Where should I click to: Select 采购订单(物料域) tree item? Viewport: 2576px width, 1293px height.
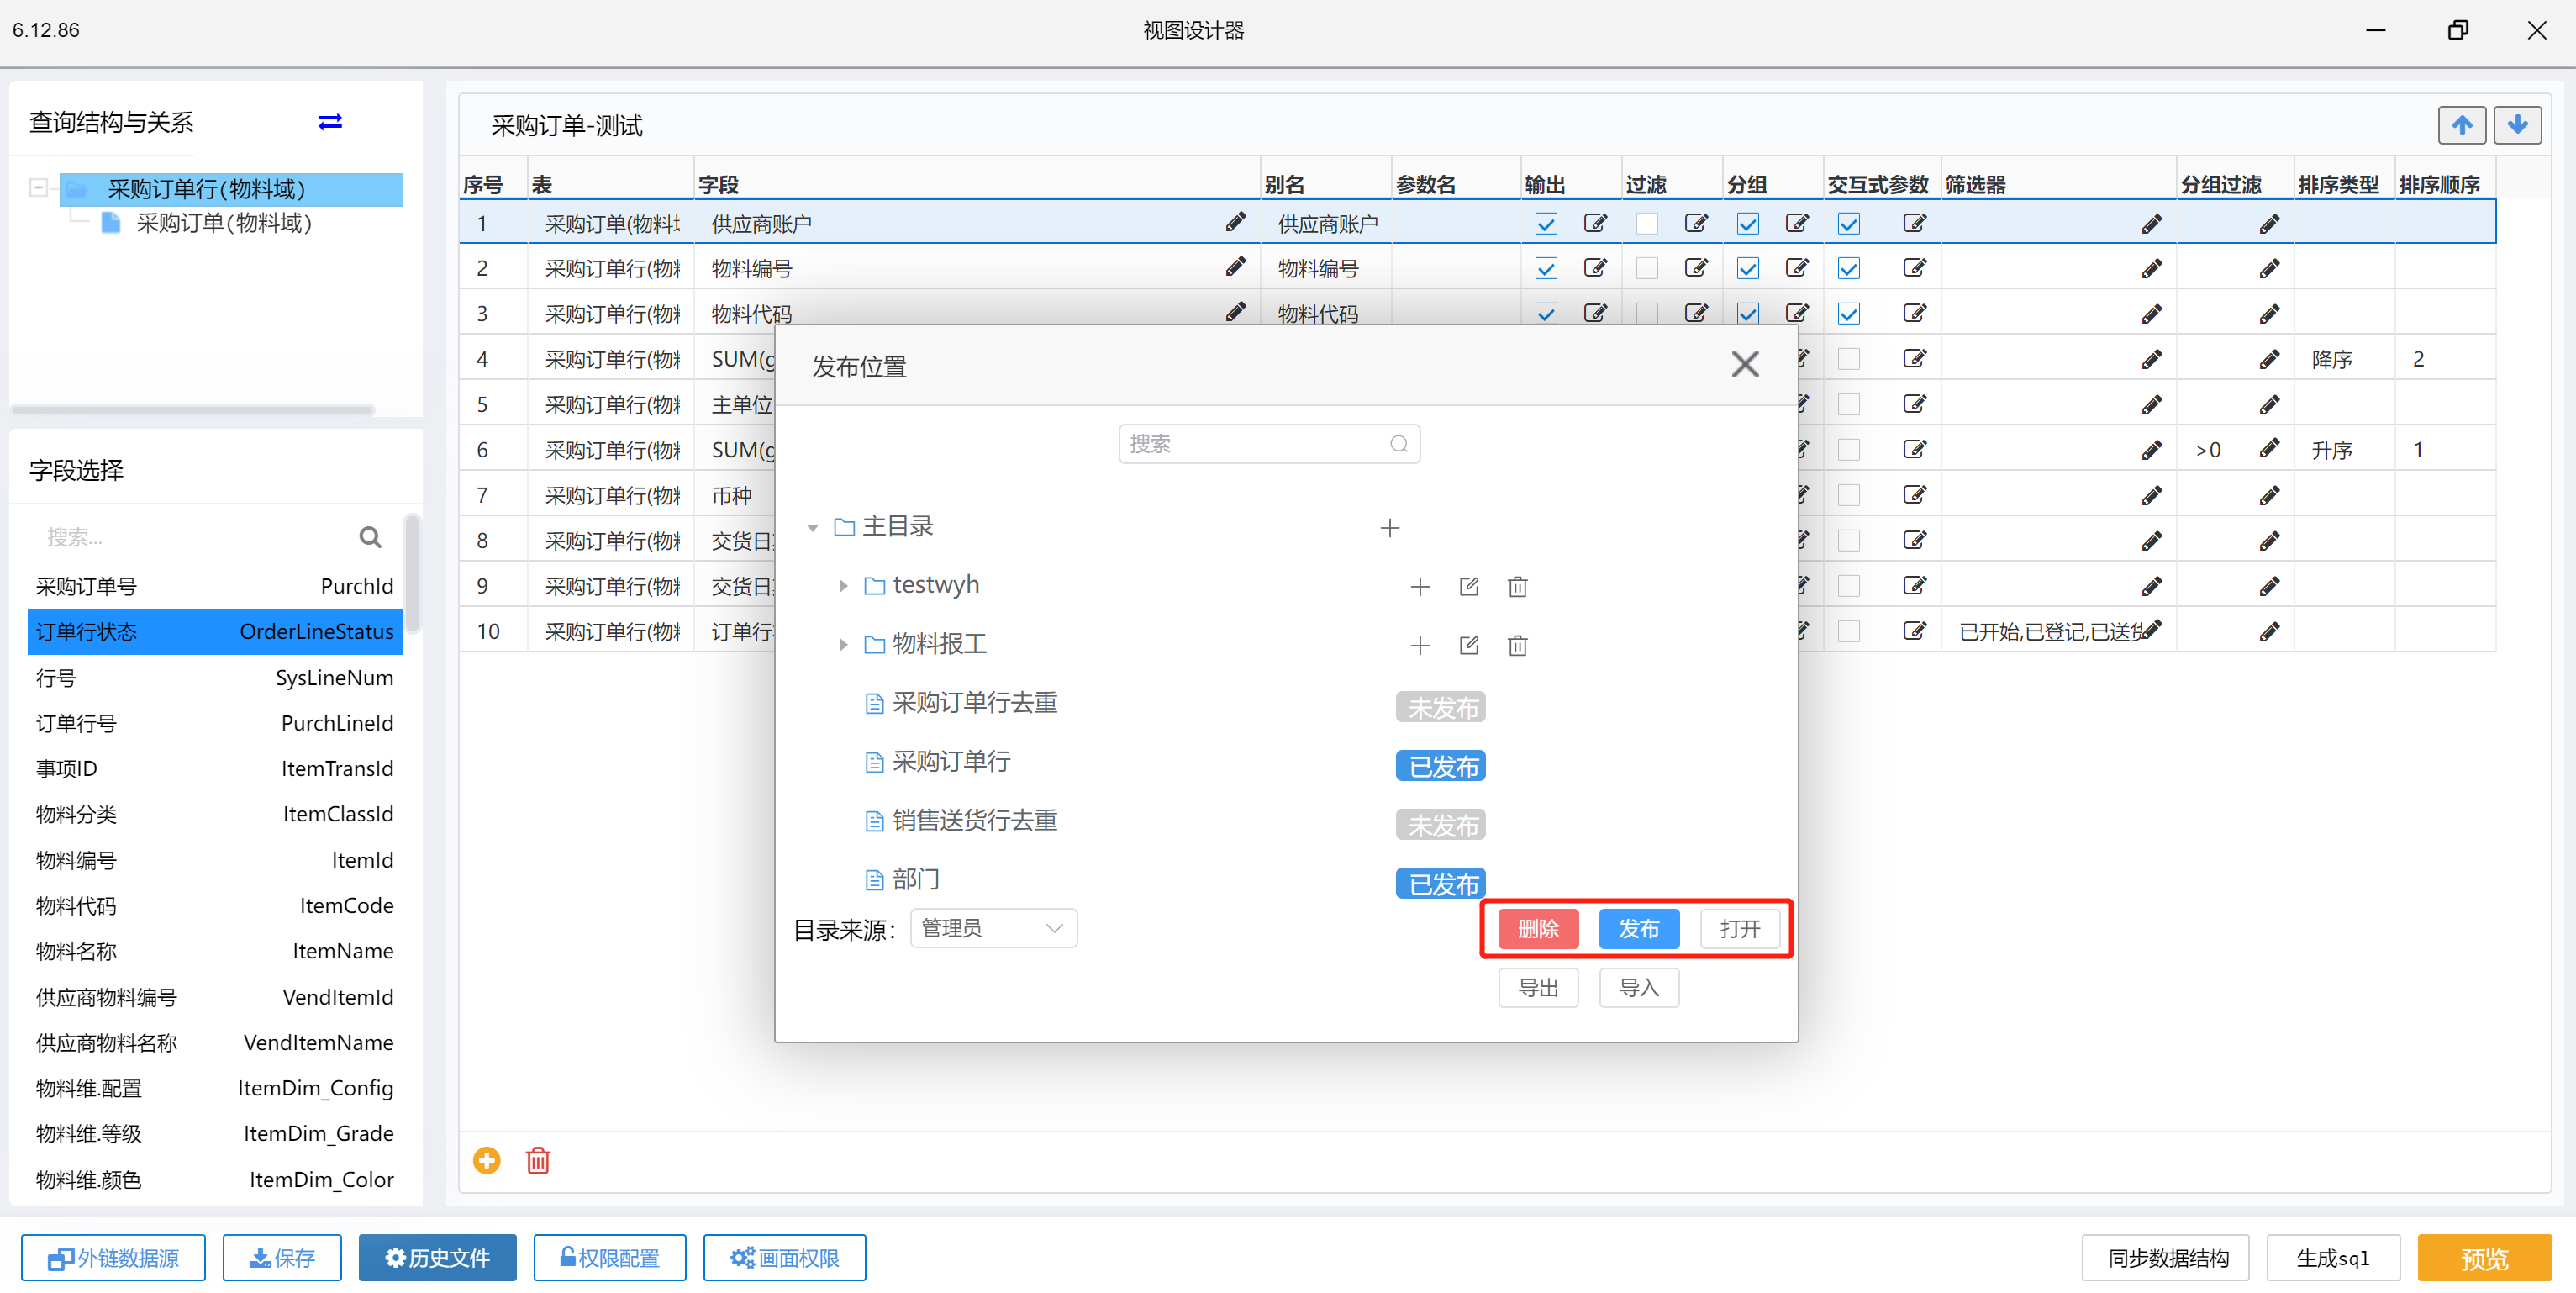pyautogui.click(x=224, y=223)
